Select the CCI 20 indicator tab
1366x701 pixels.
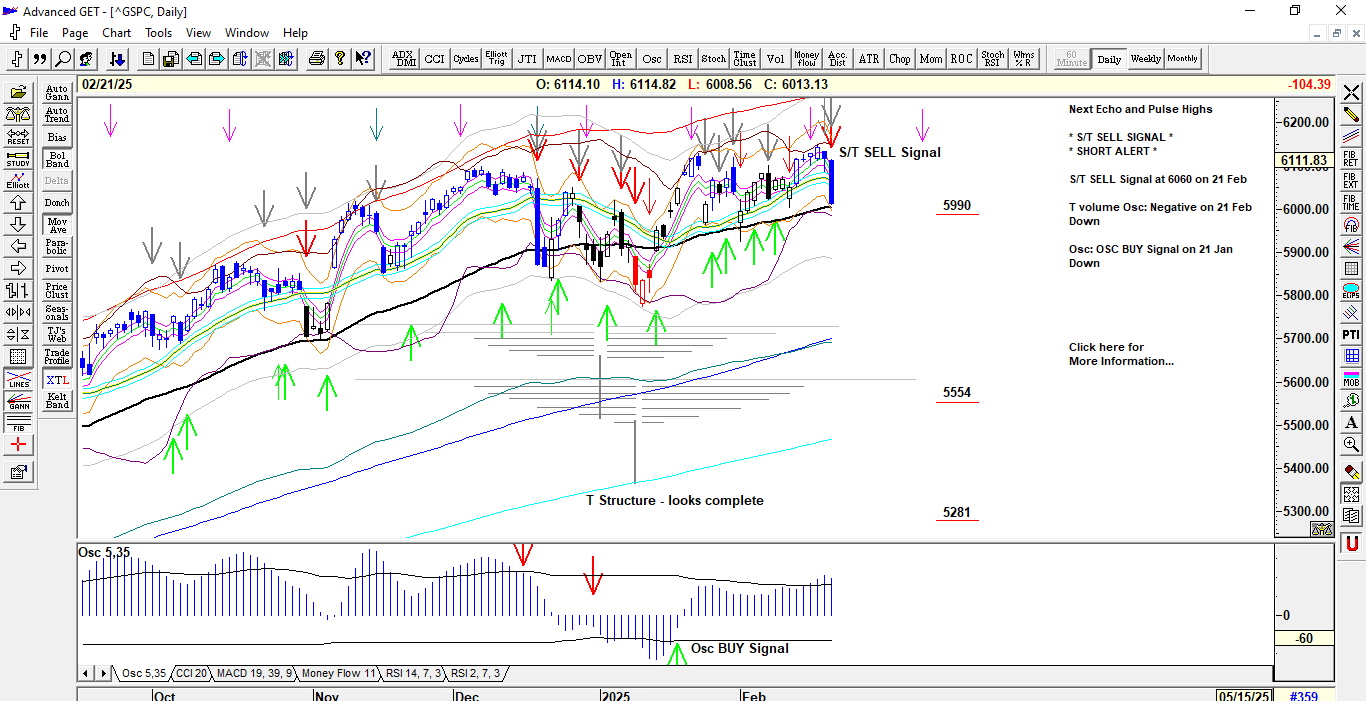[x=190, y=674]
